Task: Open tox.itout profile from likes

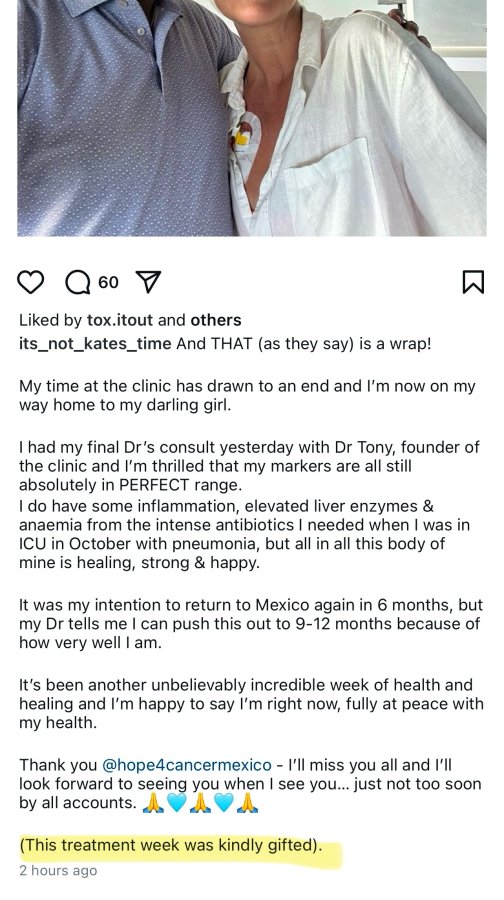Action: coord(120,320)
